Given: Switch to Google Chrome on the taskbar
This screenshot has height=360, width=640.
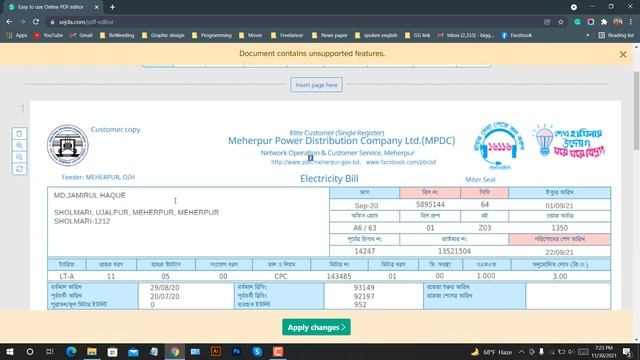Looking at the screenshot, I should click(175, 352).
